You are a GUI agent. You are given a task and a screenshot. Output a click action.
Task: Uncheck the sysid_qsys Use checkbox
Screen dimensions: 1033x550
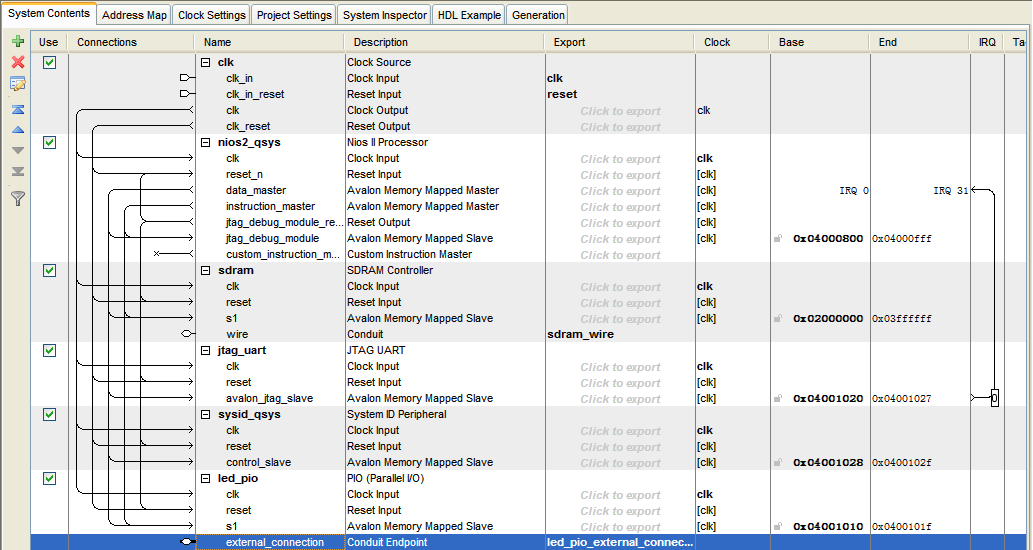(49, 414)
